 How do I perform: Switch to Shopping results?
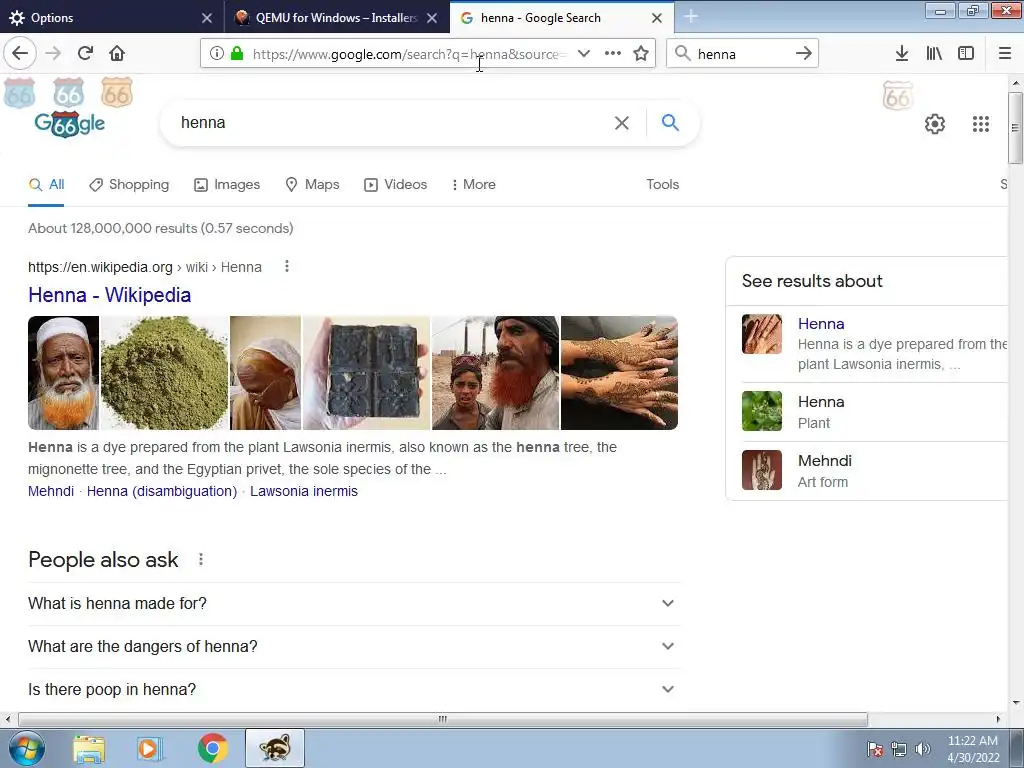[x=129, y=185]
